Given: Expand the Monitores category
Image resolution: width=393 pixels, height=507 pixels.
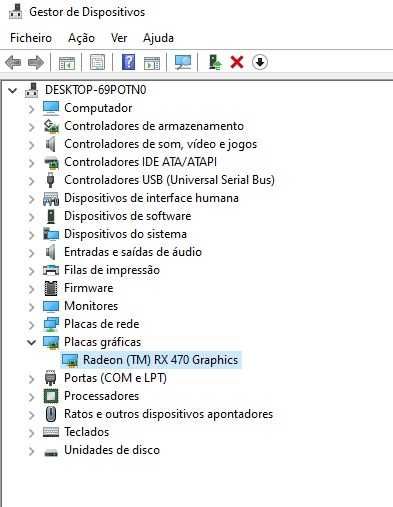Looking at the screenshot, I should click(31, 307).
